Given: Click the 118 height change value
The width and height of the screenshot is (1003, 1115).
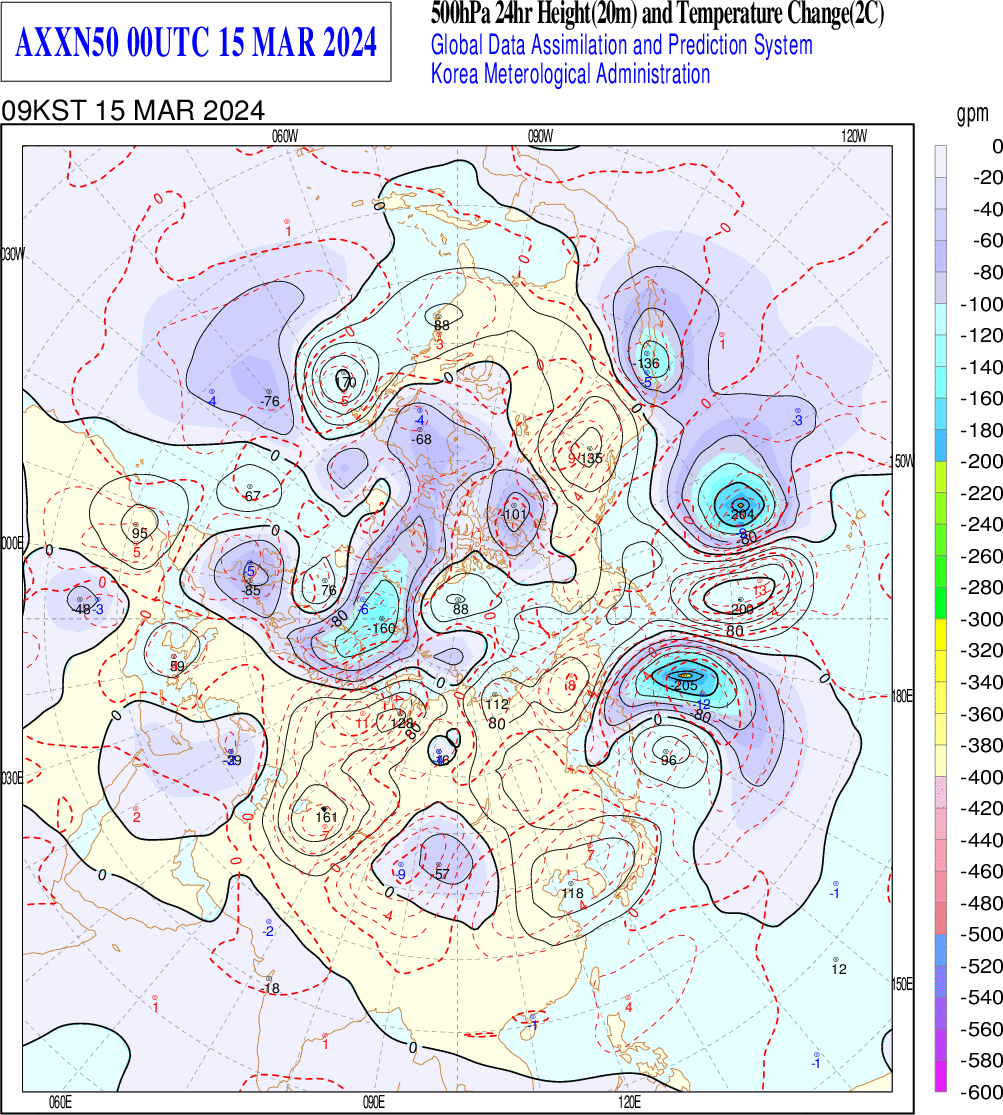Looking at the screenshot, I should (573, 893).
